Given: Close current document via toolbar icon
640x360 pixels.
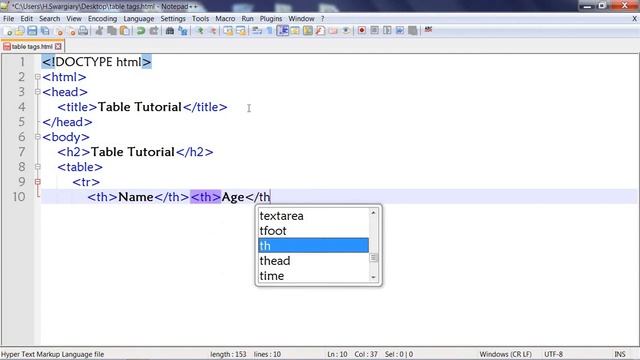Looking at the screenshot, I should coord(59,31).
